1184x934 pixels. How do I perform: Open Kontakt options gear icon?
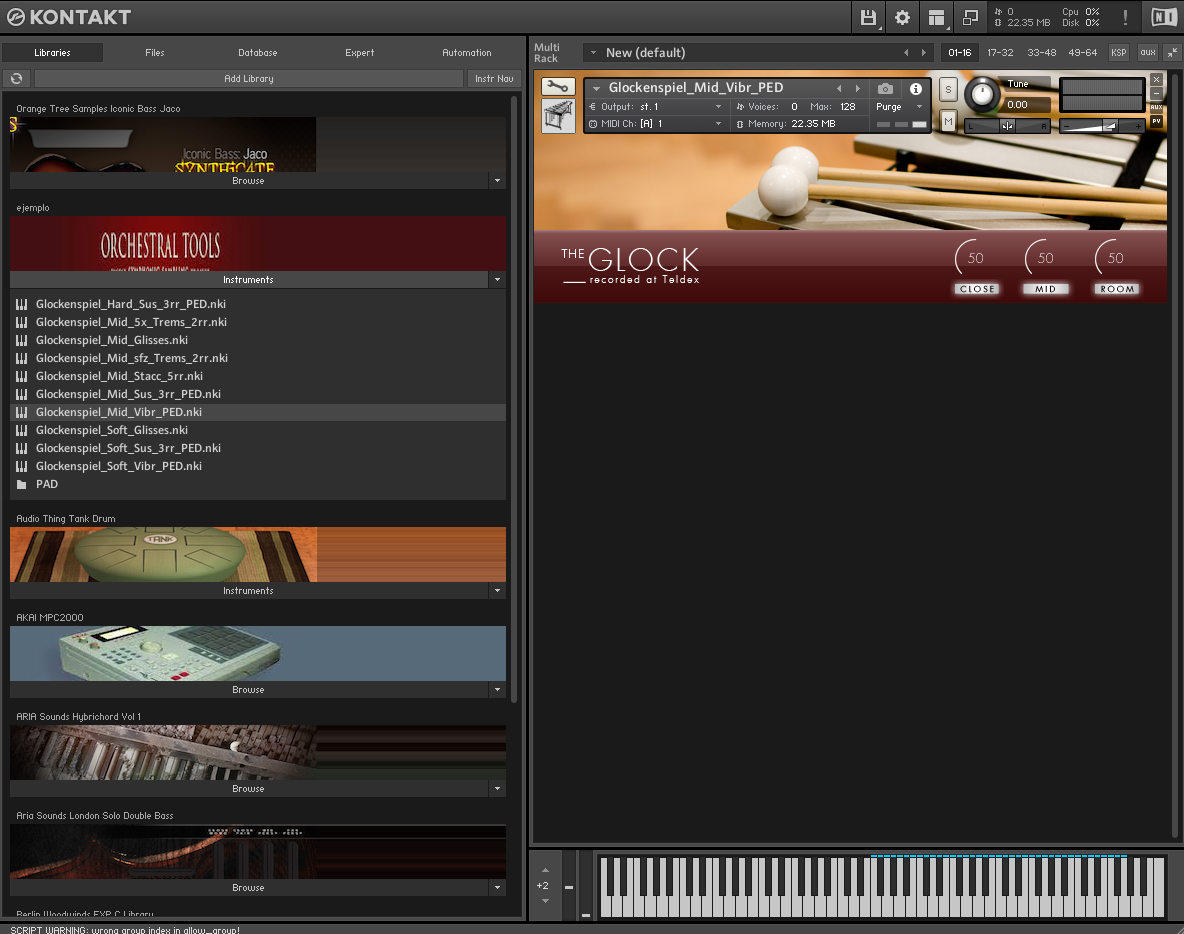[902, 17]
